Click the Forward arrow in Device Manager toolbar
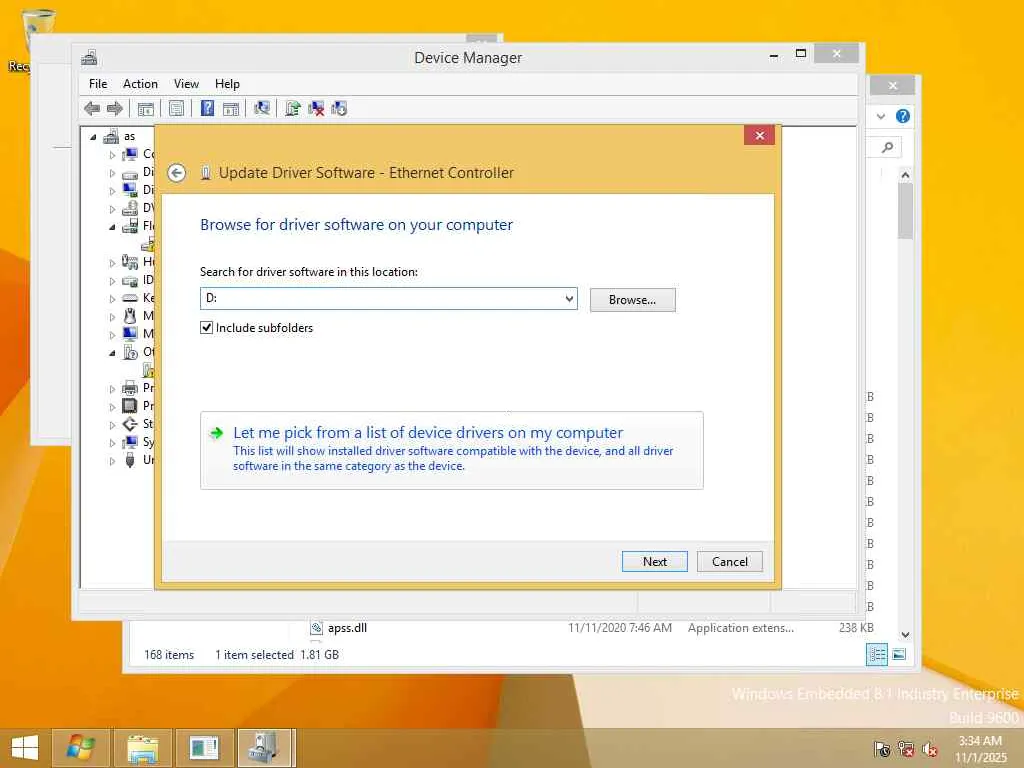The height and width of the screenshot is (768, 1024). pyautogui.click(x=115, y=108)
